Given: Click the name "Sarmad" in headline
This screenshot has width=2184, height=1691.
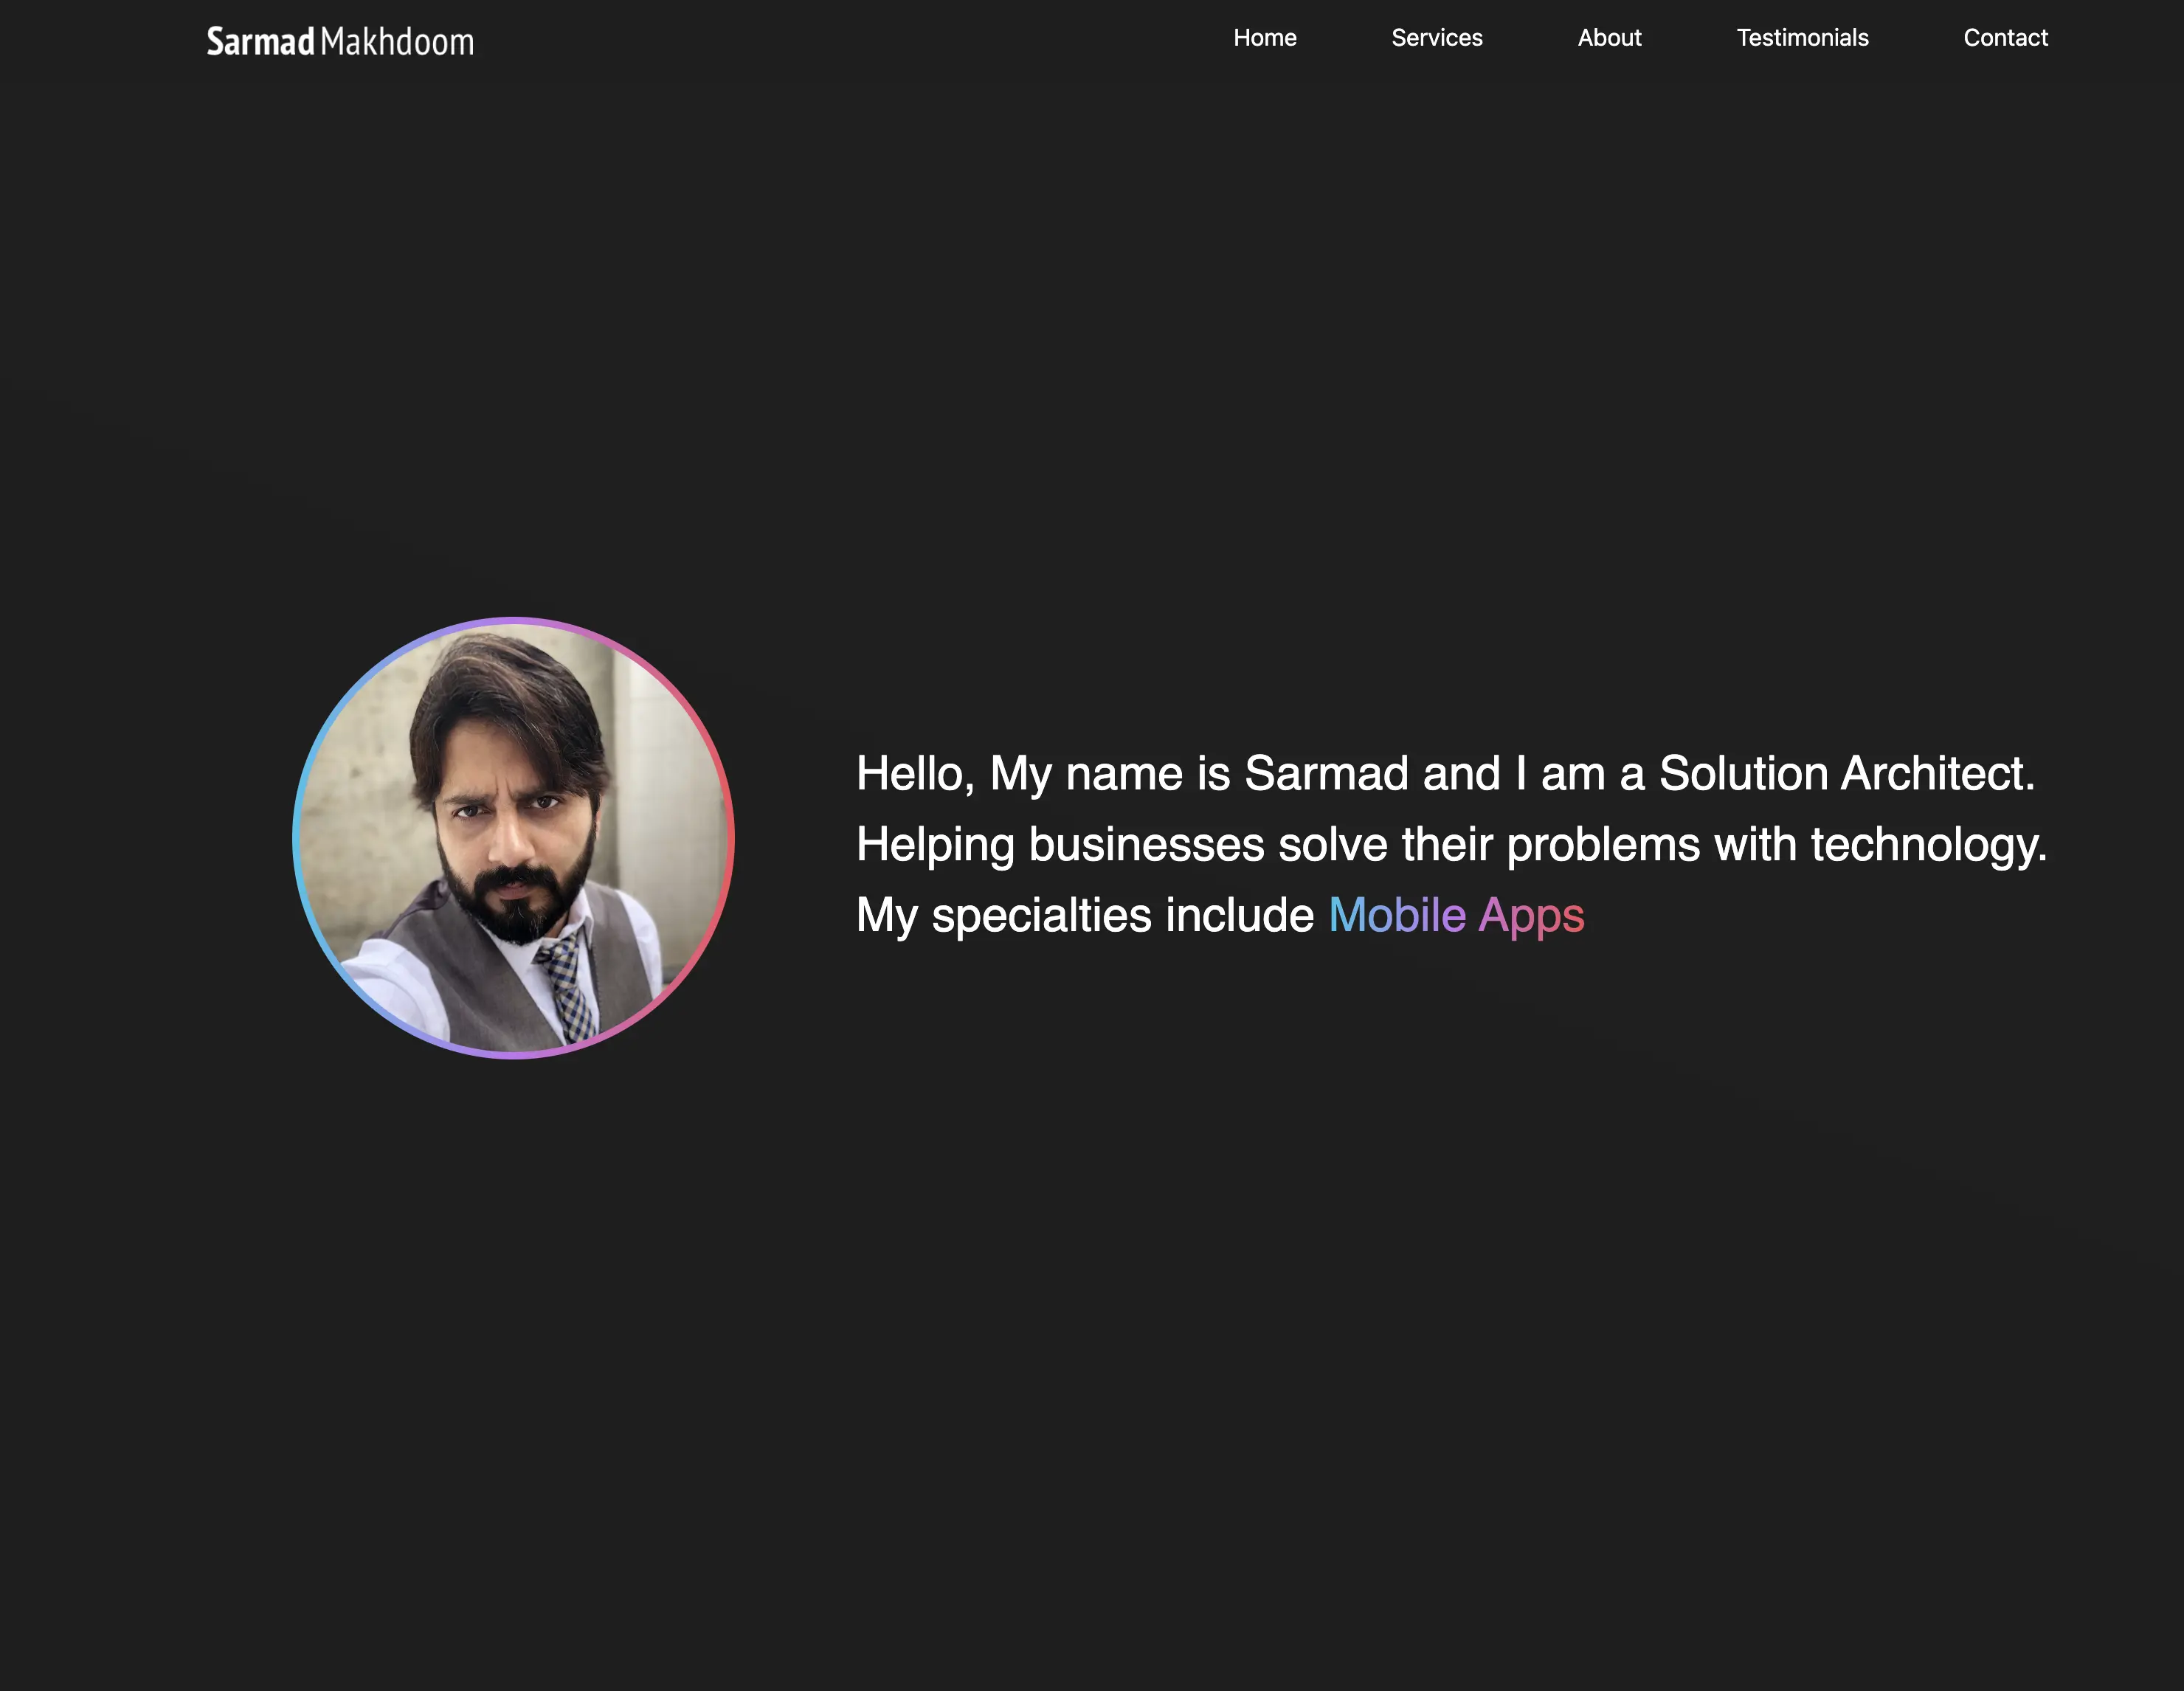Looking at the screenshot, I should pyautogui.click(x=1325, y=774).
